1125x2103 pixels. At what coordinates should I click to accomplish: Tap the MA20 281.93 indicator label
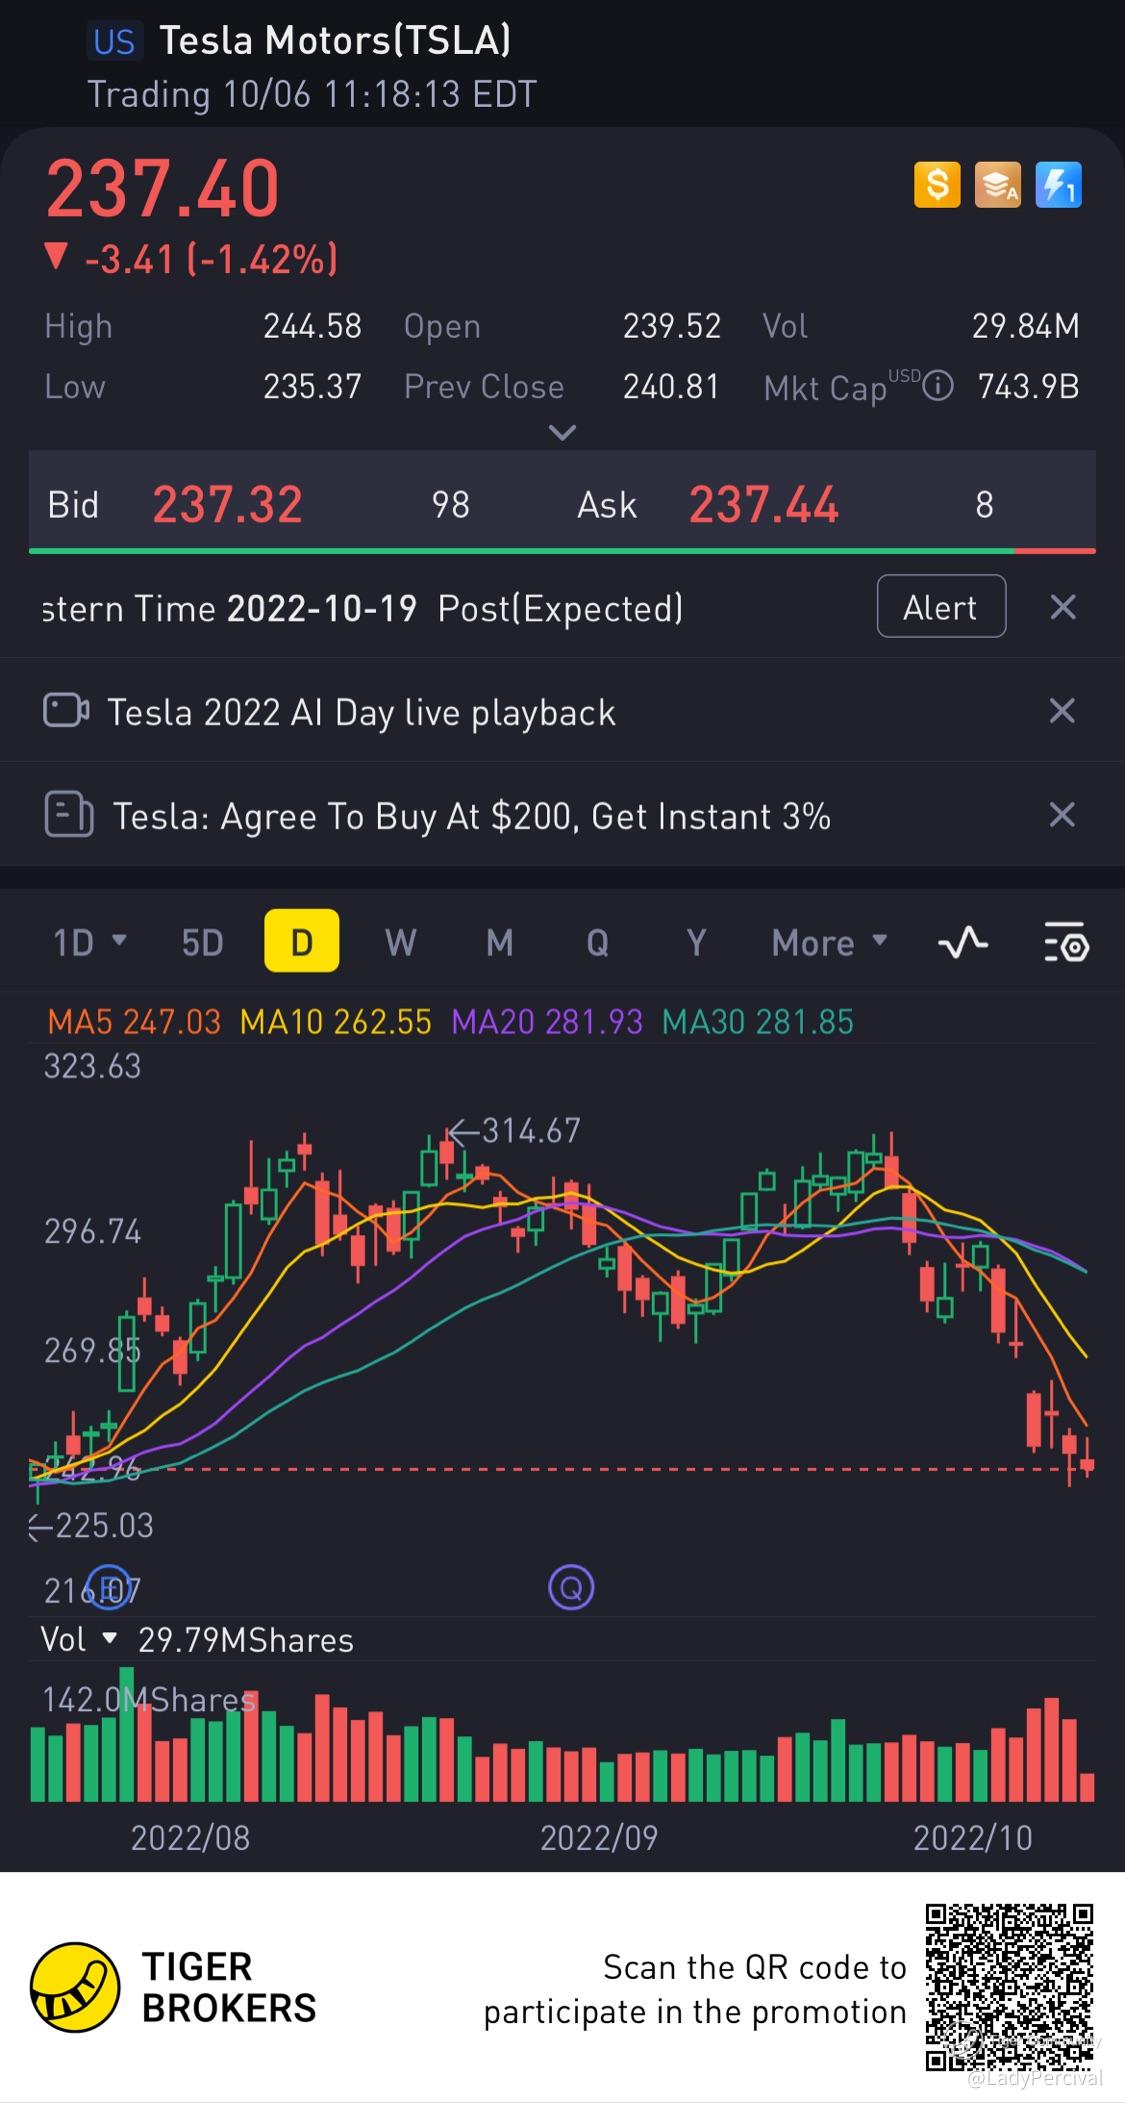[547, 1021]
